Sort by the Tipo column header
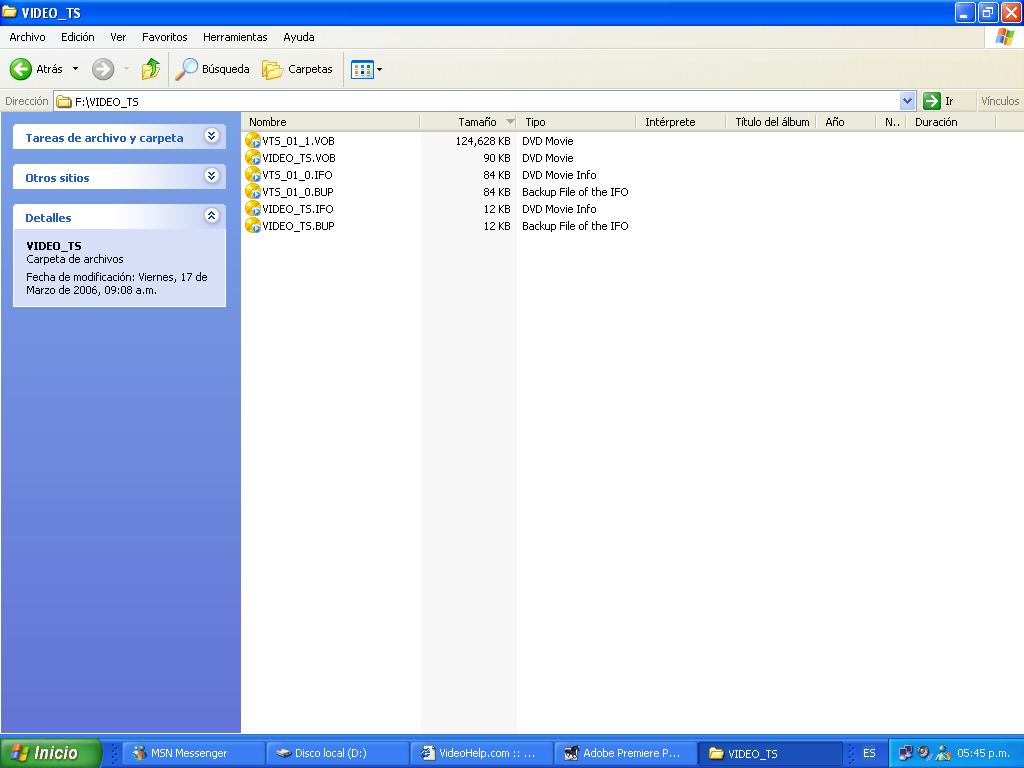Screen dimensions: 1024x768 [x=577, y=122]
